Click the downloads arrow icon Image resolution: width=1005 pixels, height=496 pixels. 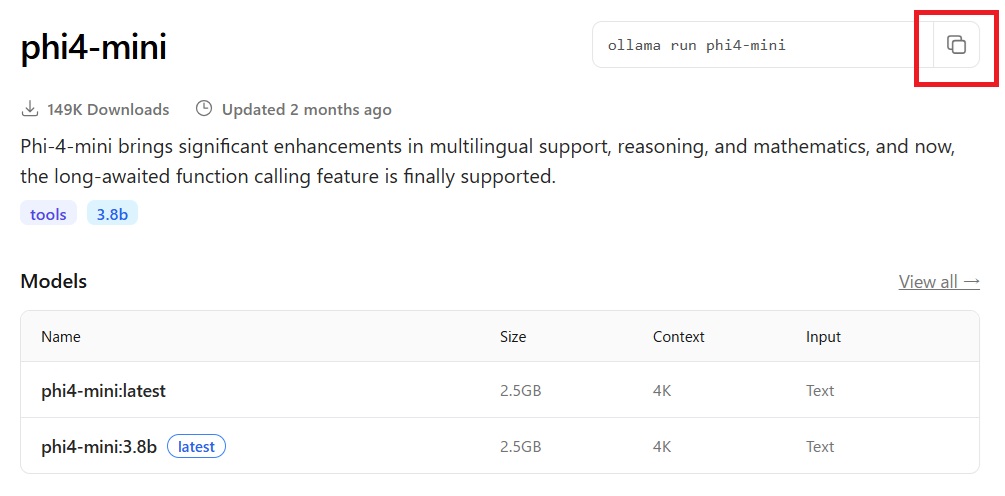tap(29, 109)
